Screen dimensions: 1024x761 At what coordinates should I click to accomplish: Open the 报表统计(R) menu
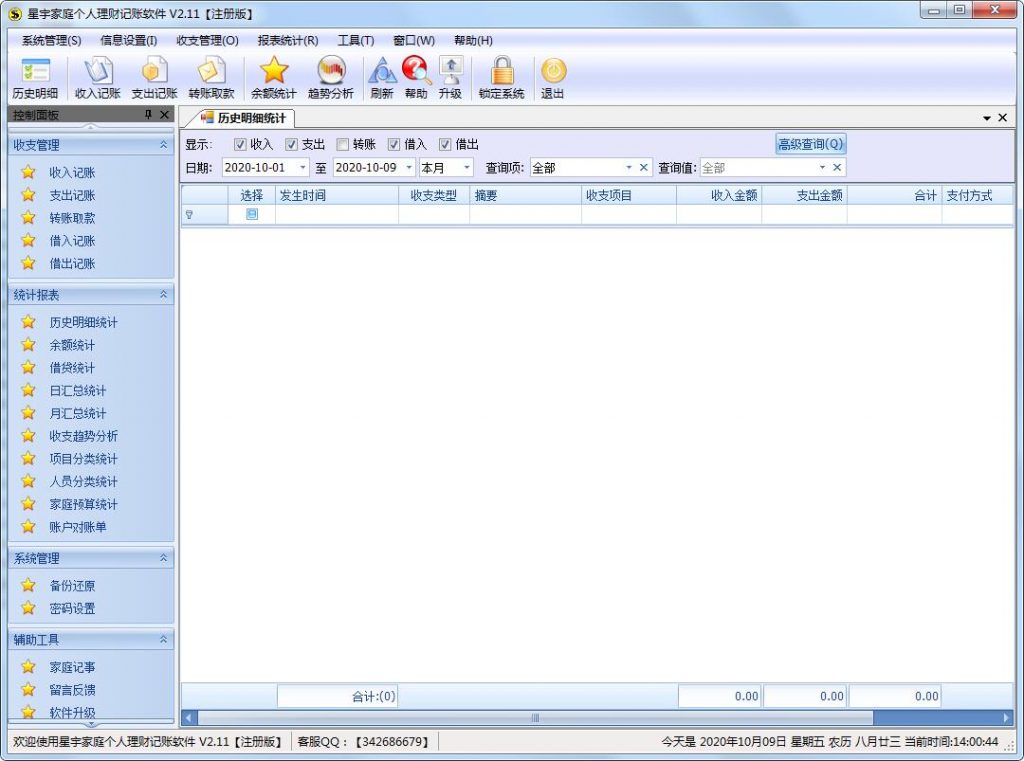[x=288, y=40]
